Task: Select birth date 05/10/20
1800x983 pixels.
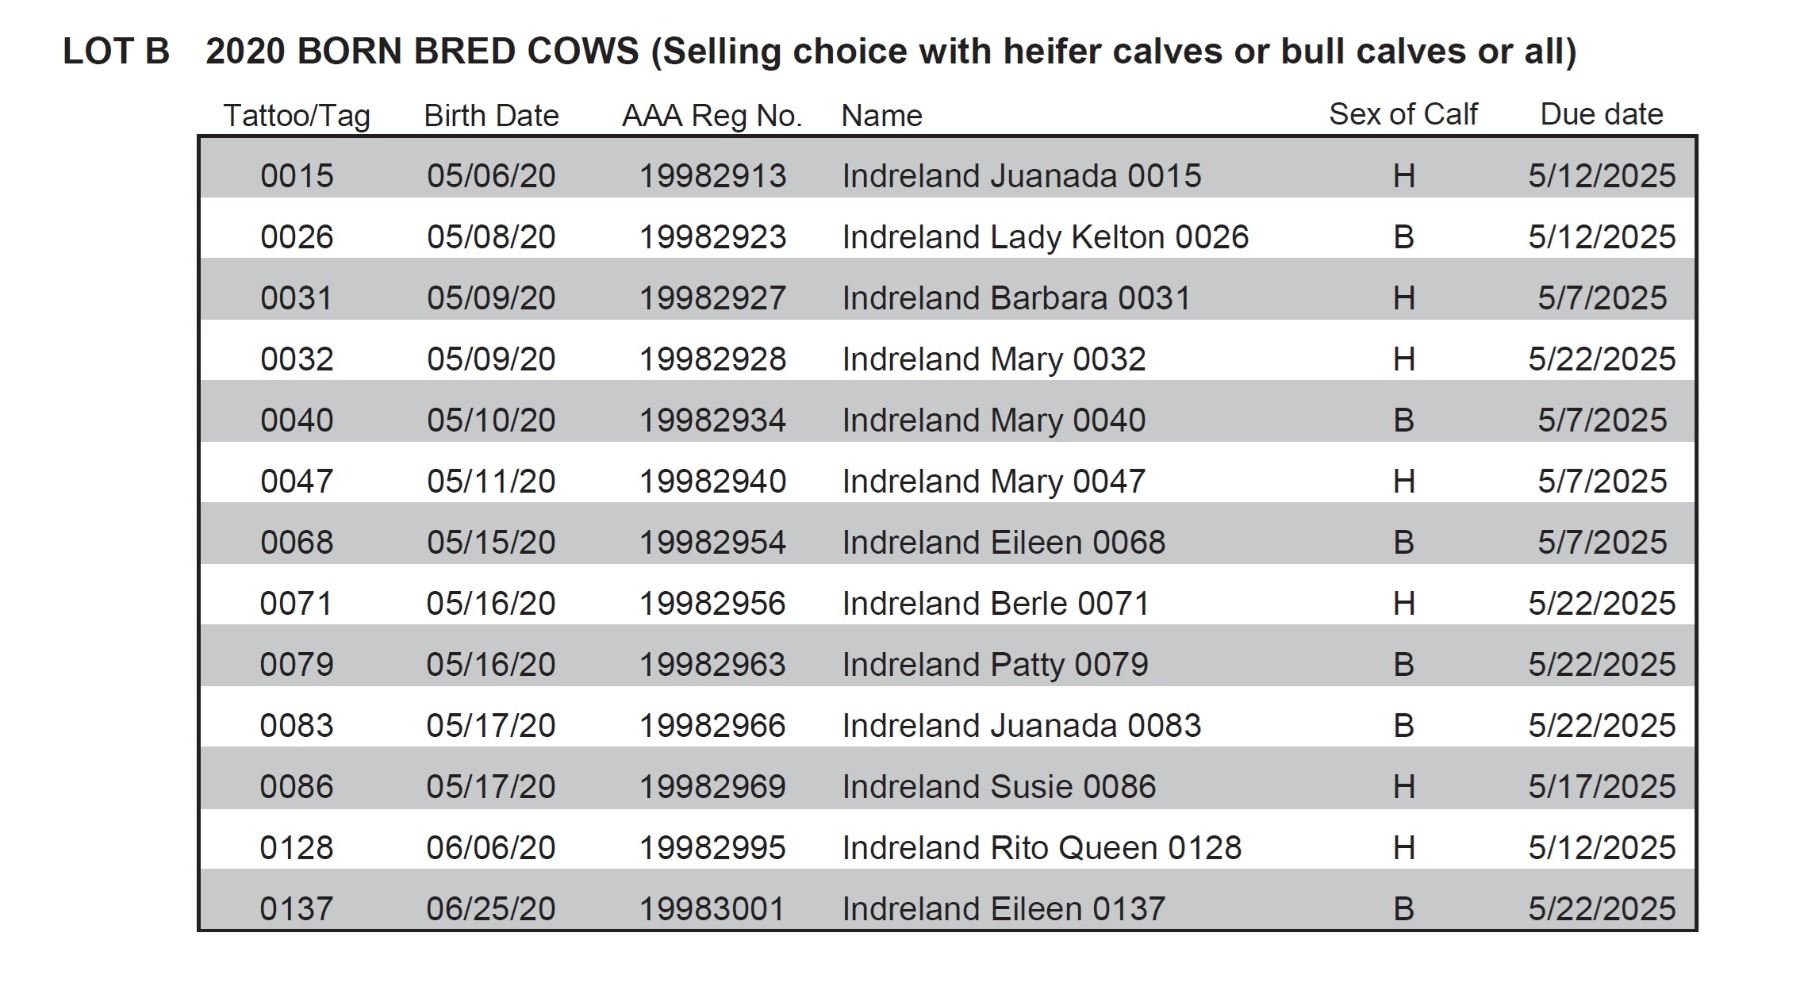Action: (491, 420)
